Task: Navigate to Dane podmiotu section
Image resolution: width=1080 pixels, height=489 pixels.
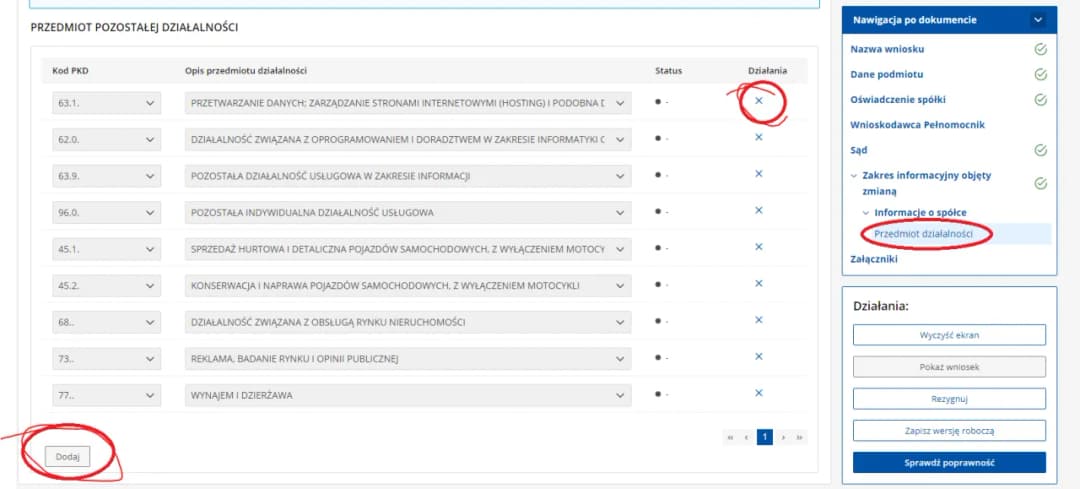Action: 886,74
